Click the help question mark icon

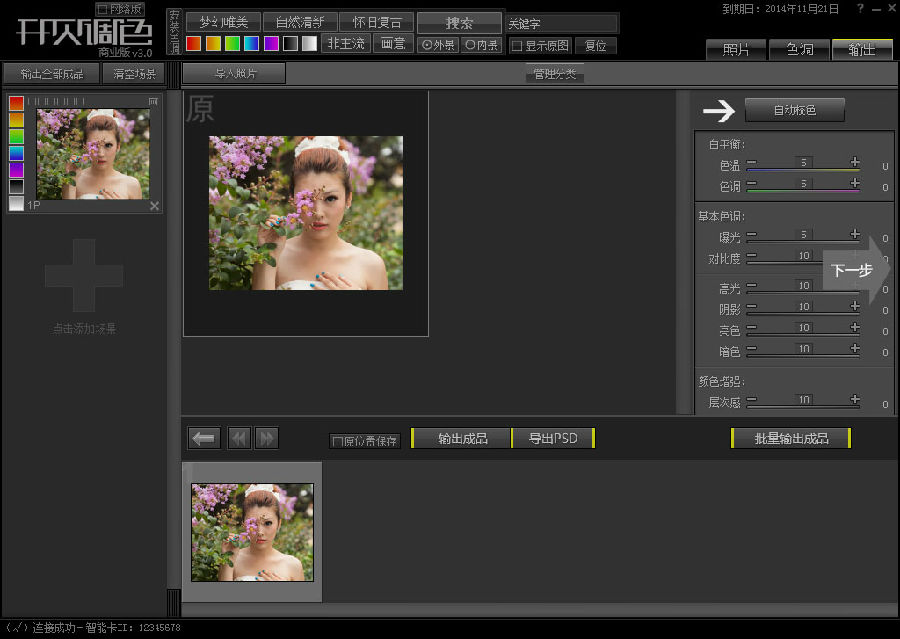click(x=861, y=8)
